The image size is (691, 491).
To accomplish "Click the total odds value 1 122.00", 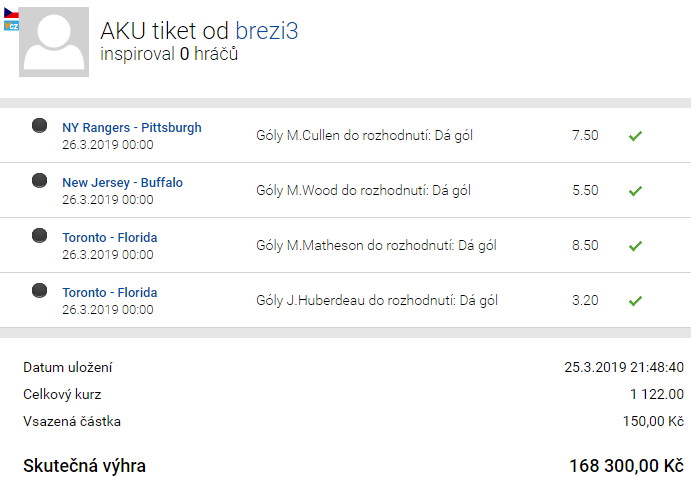I will click(657, 394).
